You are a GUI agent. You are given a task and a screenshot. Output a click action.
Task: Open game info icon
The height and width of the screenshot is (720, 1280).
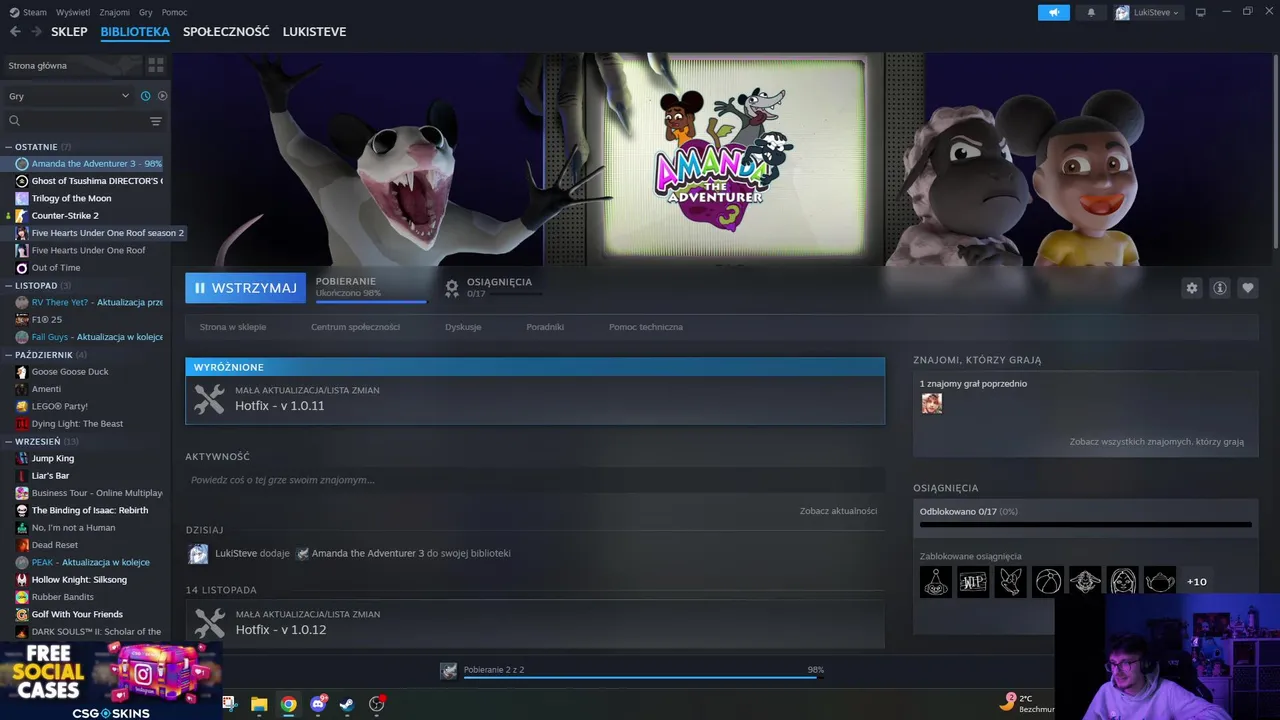1220,288
